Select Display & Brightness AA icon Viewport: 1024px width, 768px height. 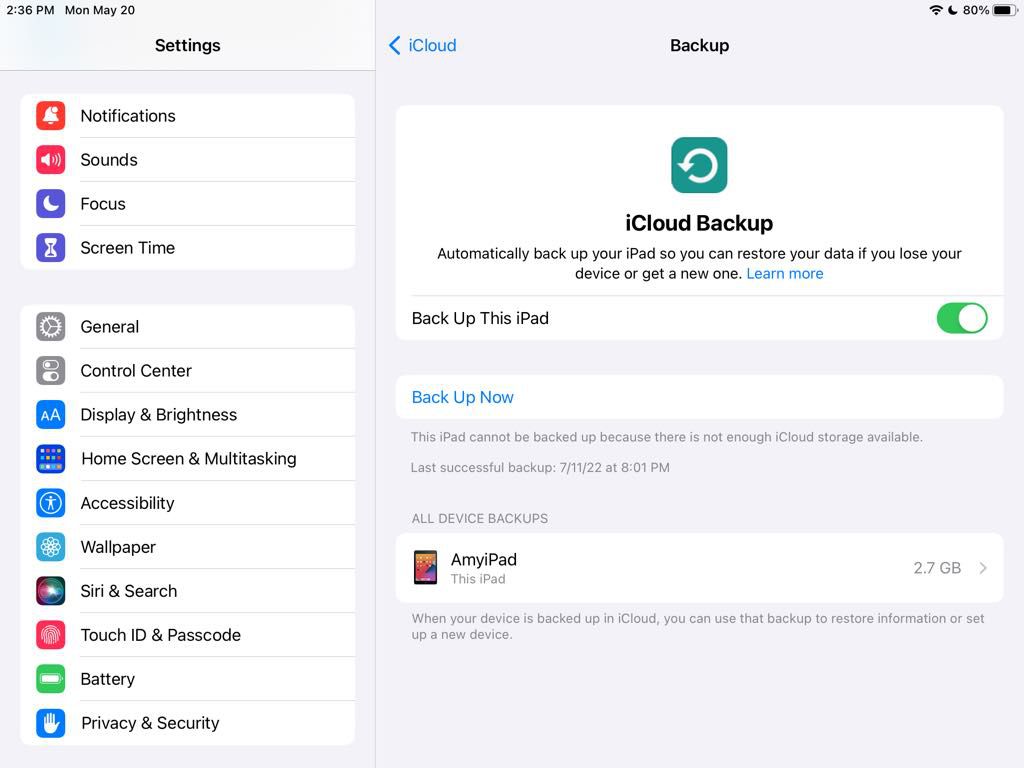point(50,415)
